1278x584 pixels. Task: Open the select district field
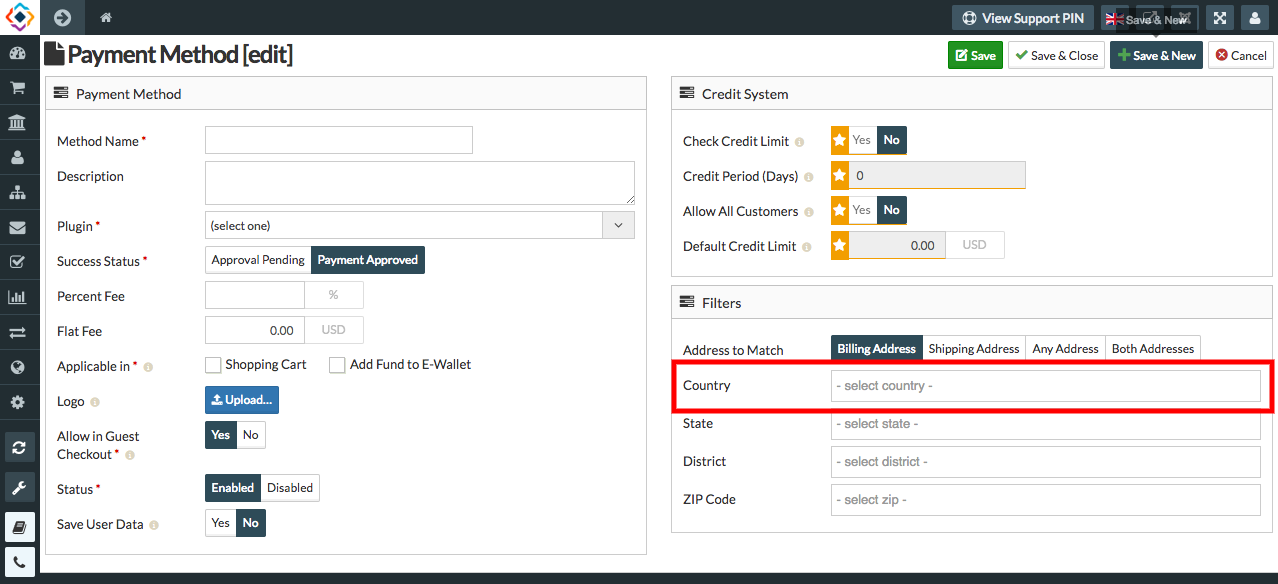click(1046, 462)
